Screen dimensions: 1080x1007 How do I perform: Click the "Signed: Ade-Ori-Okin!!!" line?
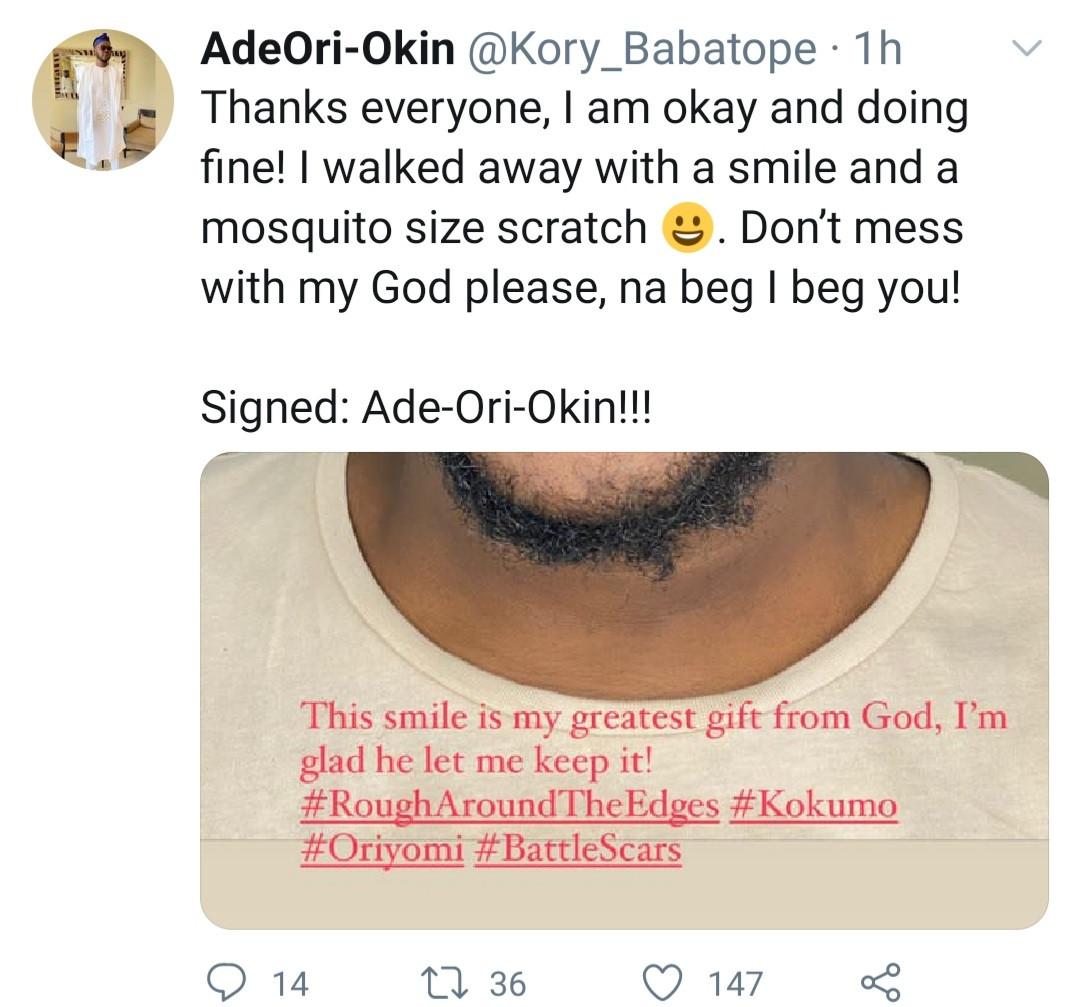(x=425, y=408)
